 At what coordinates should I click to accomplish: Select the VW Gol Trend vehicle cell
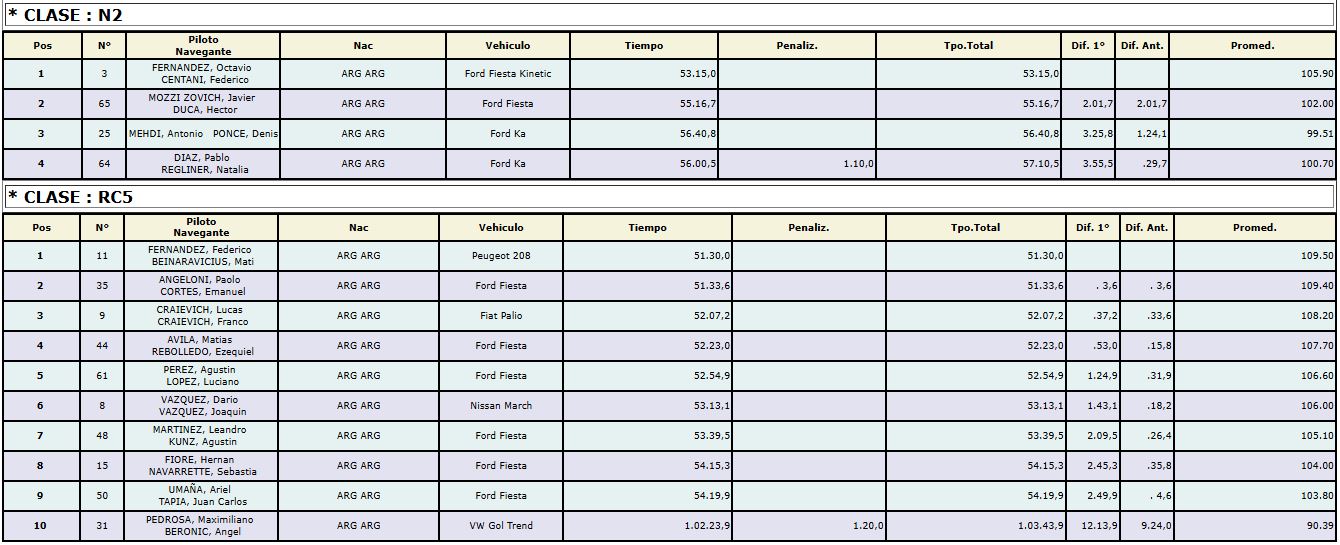click(x=501, y=526)
